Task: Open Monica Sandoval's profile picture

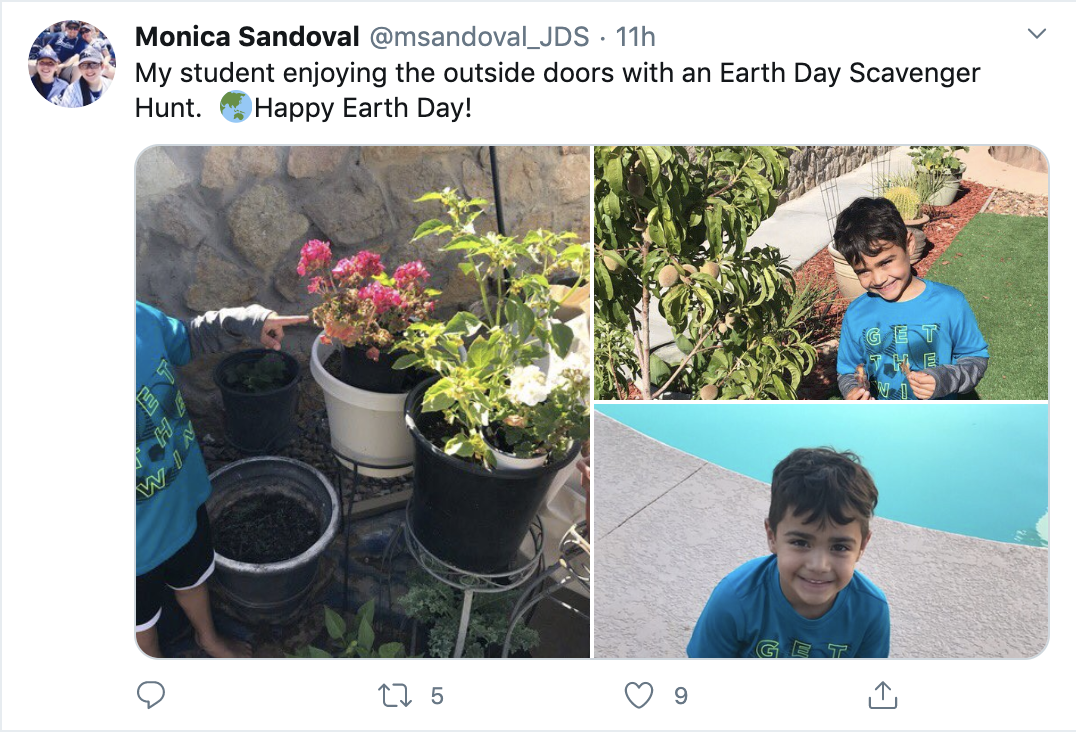Action: [72, 62]
